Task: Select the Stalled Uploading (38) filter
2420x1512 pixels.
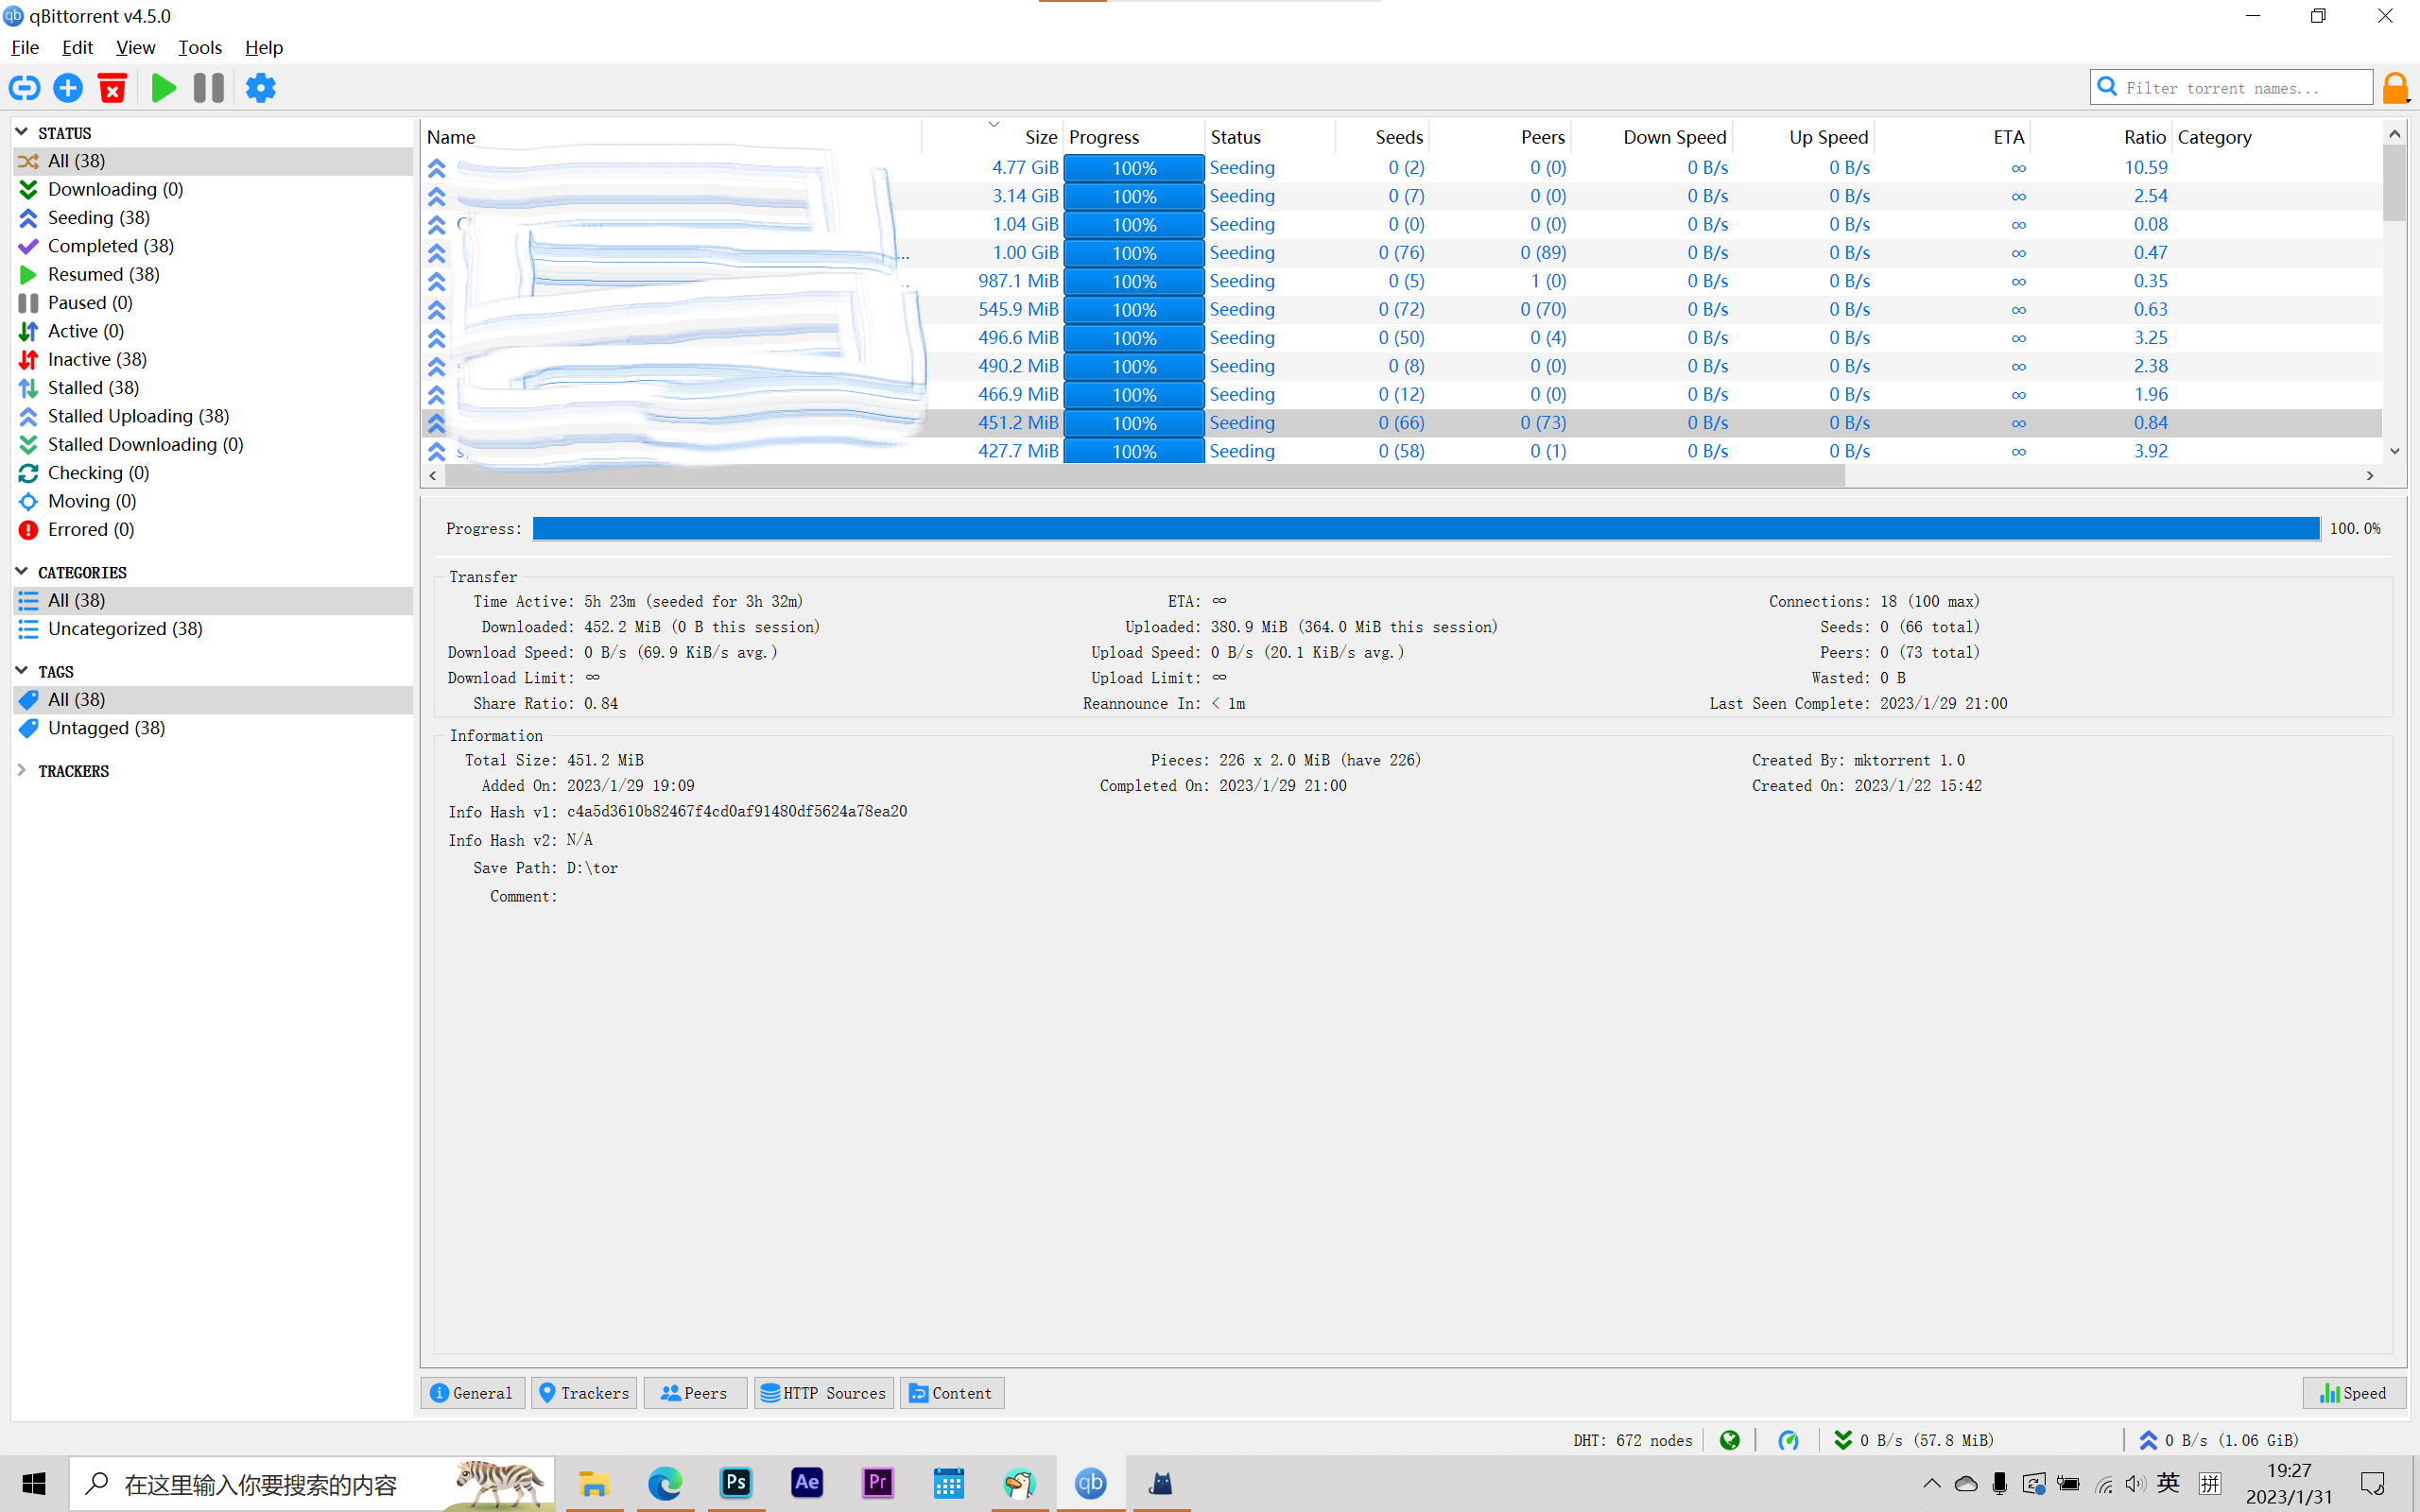Action: (138, 416)
